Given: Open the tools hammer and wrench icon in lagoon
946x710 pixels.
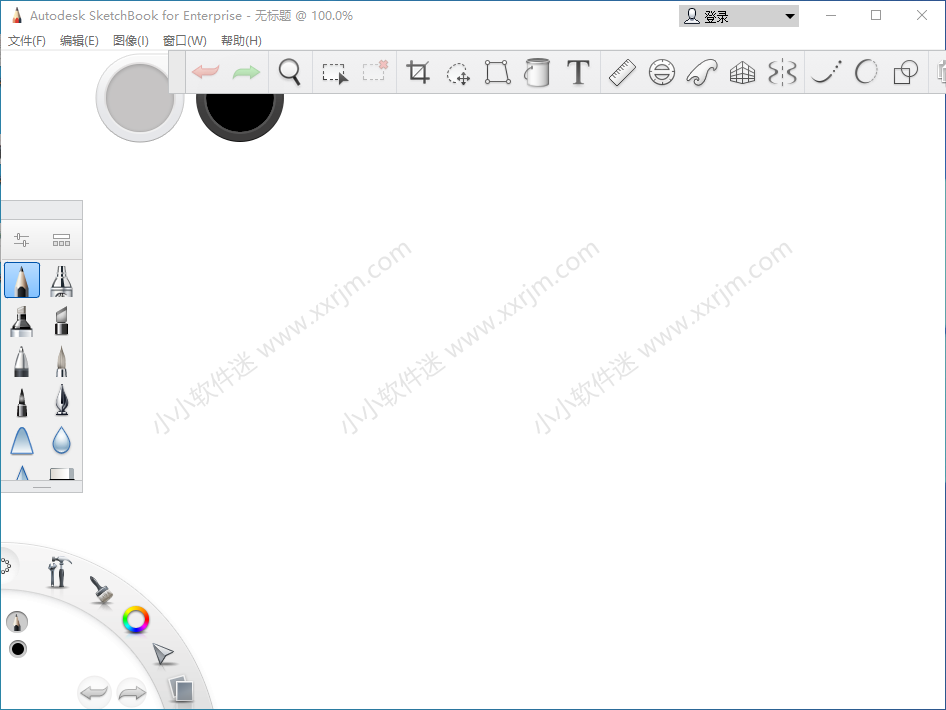Looking at the screenshot, I should tap(59, 572).
